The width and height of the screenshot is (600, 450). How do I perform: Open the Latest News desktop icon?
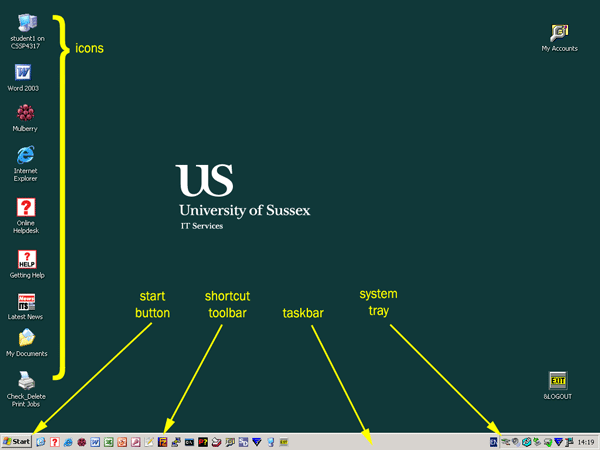pyautogui.click(x=25, y=307)
